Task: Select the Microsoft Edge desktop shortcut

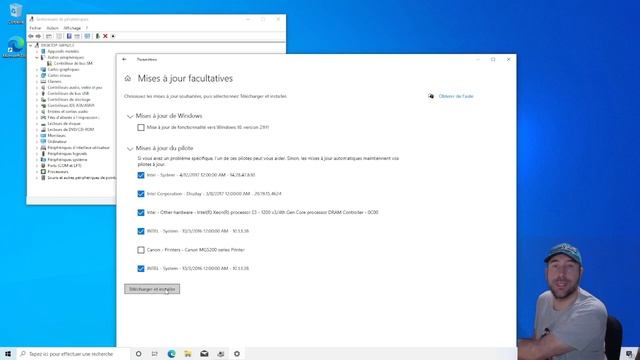Action: [x=15, y=47]
